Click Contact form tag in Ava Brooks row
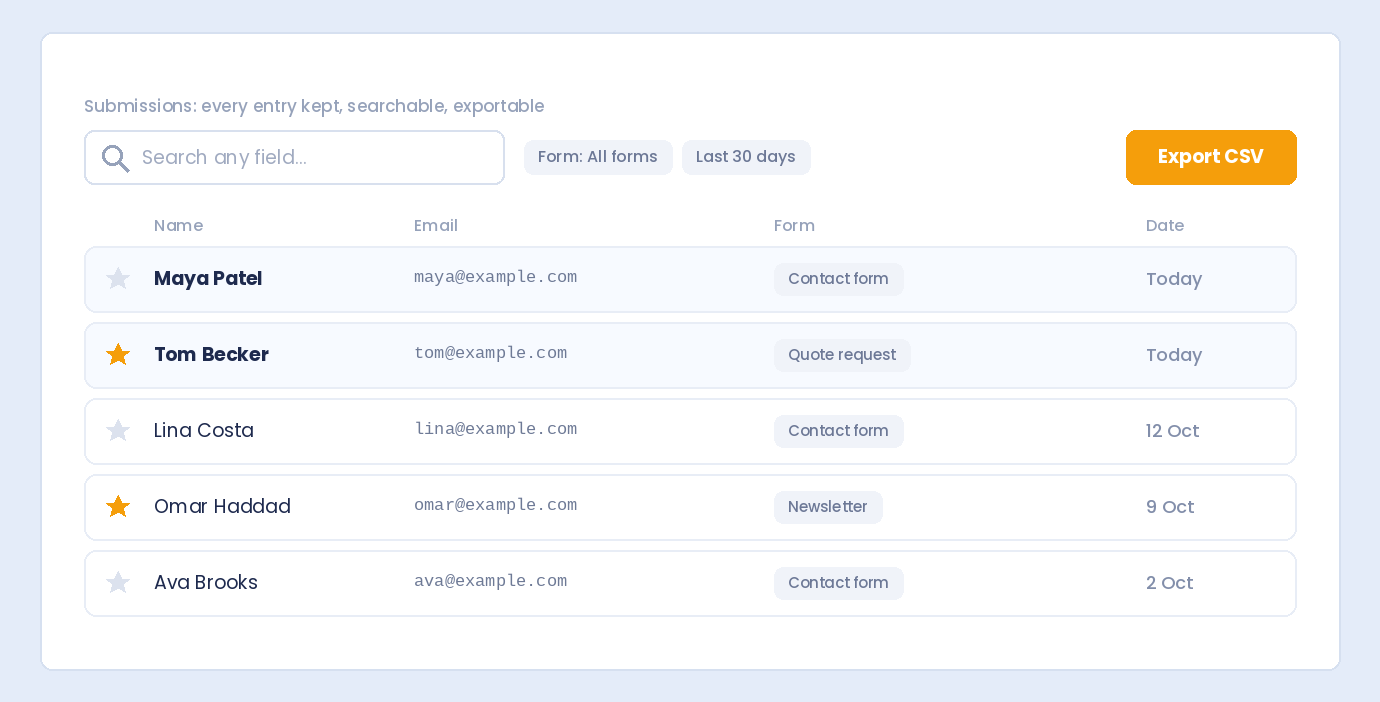The height and width of the screenshot is (702, 1380). [838, 583]
